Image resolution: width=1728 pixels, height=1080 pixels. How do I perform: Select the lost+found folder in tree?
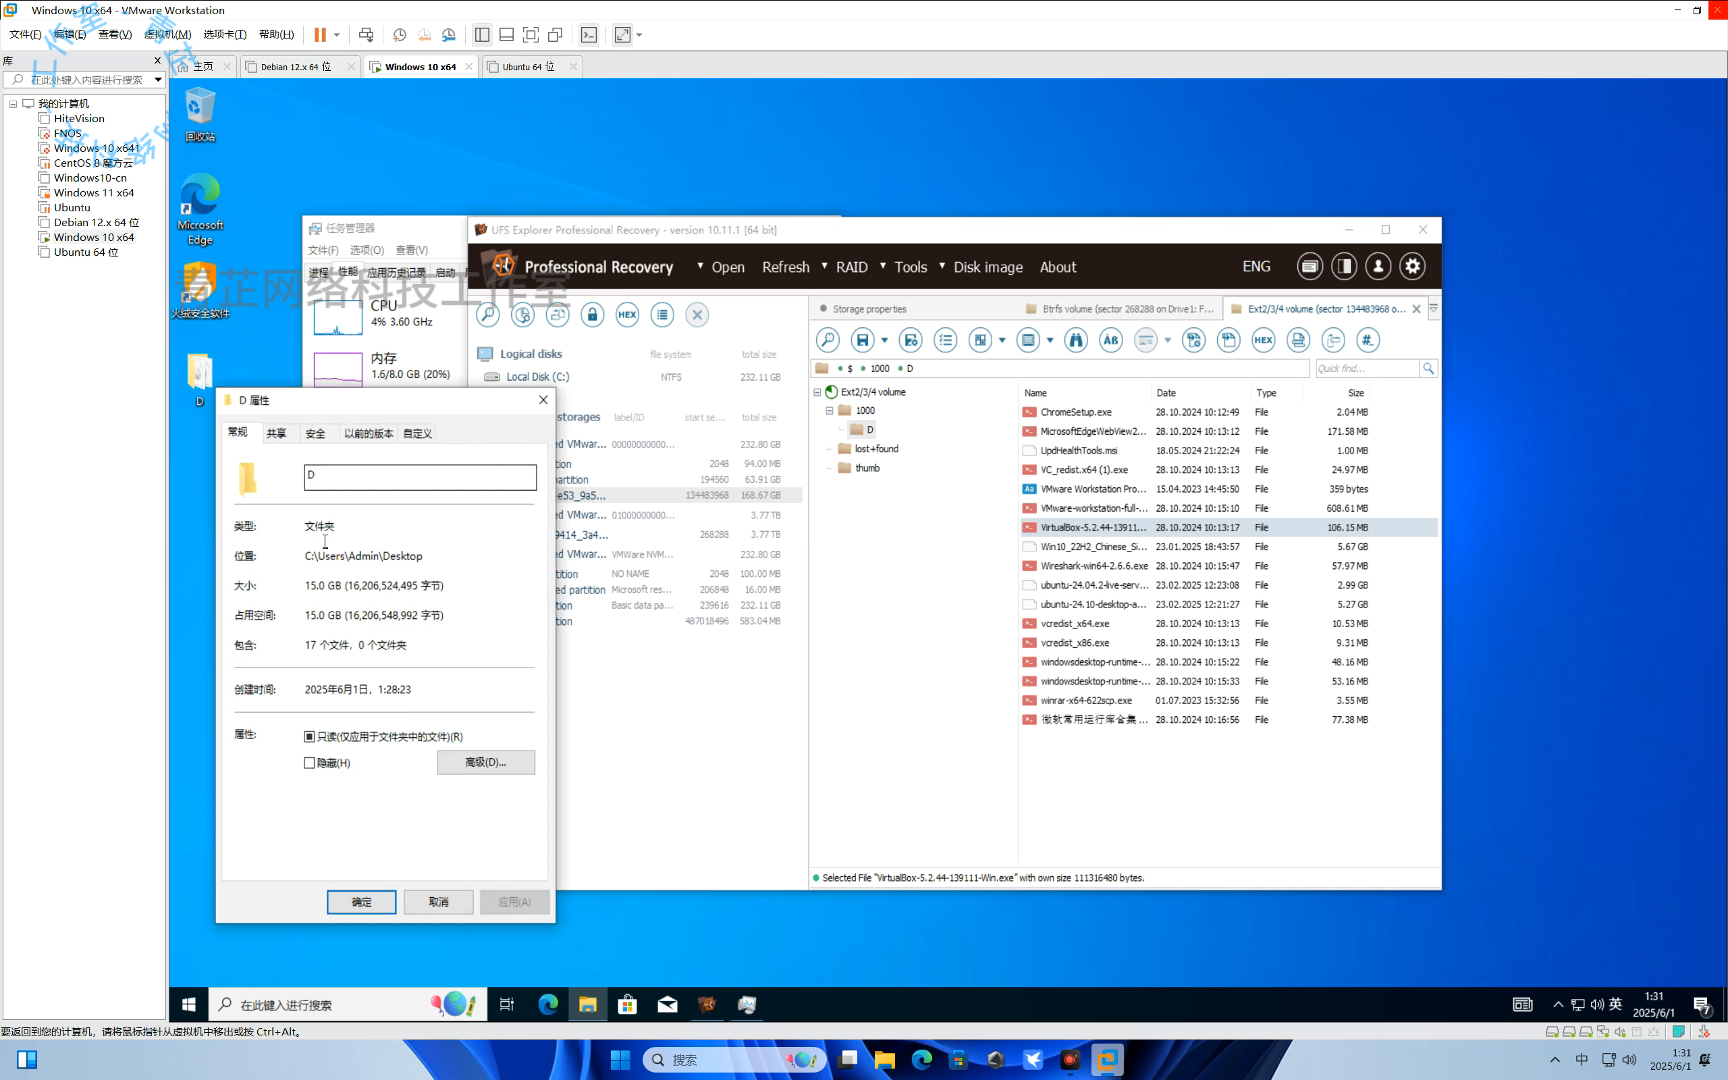pos(876,449)
